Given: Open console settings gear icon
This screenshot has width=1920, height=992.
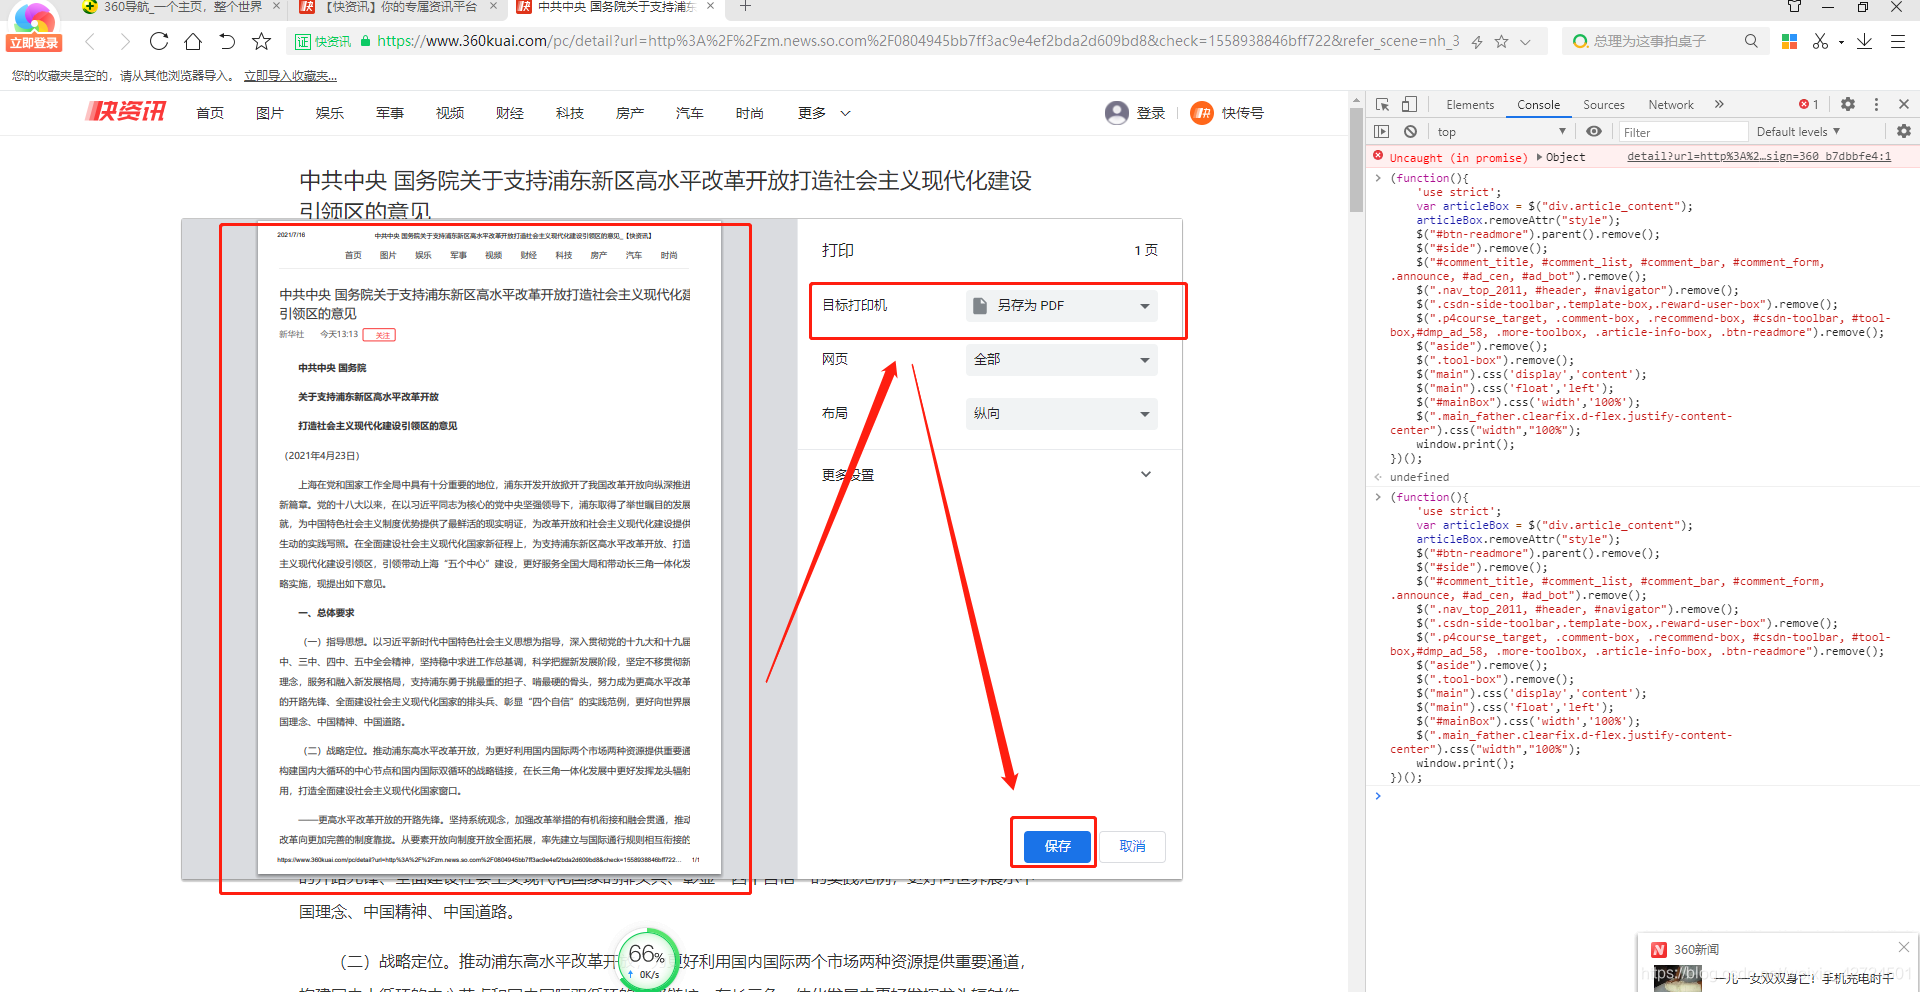Looking at the screenshot, I should tap(1904, 131).
